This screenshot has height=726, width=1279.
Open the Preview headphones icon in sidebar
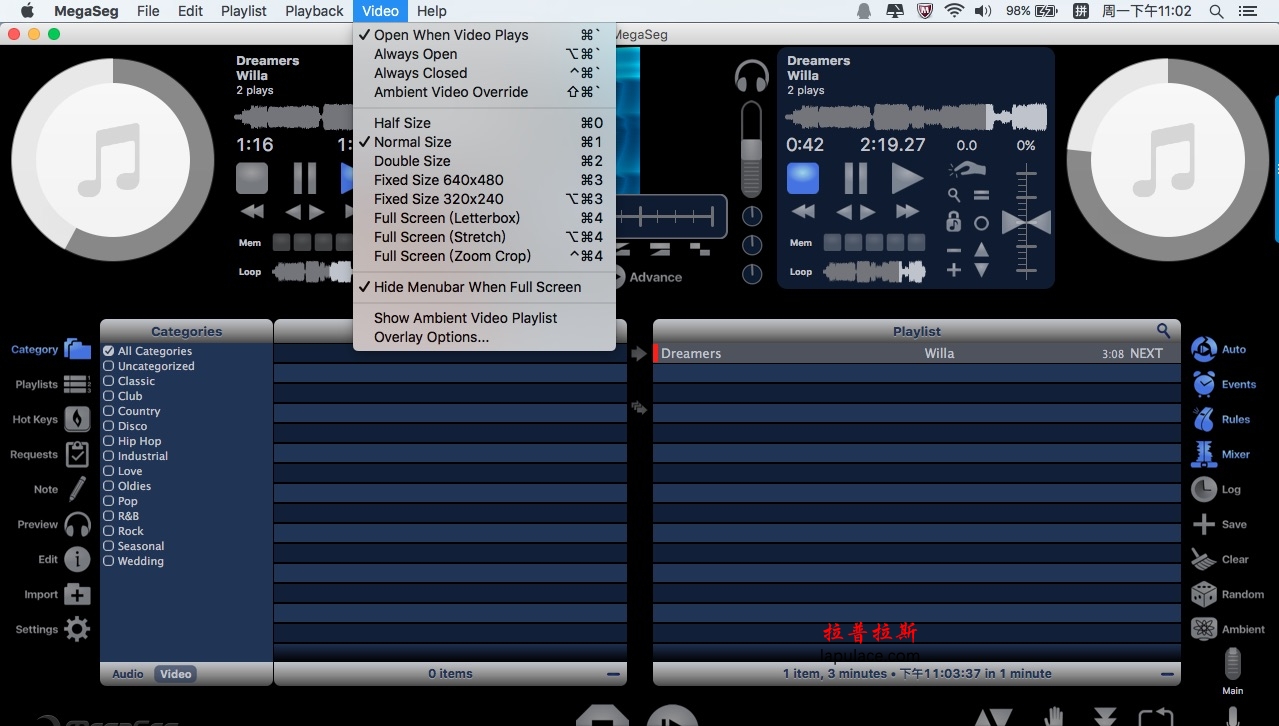click(x=77, y=524)
